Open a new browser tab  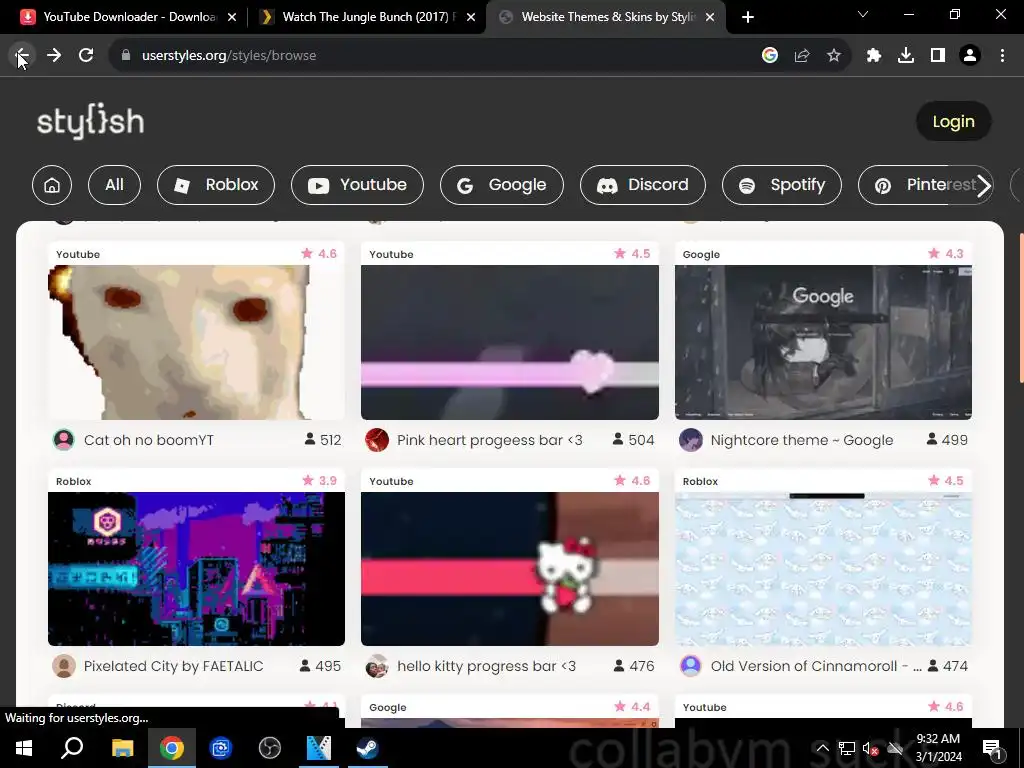748,17
